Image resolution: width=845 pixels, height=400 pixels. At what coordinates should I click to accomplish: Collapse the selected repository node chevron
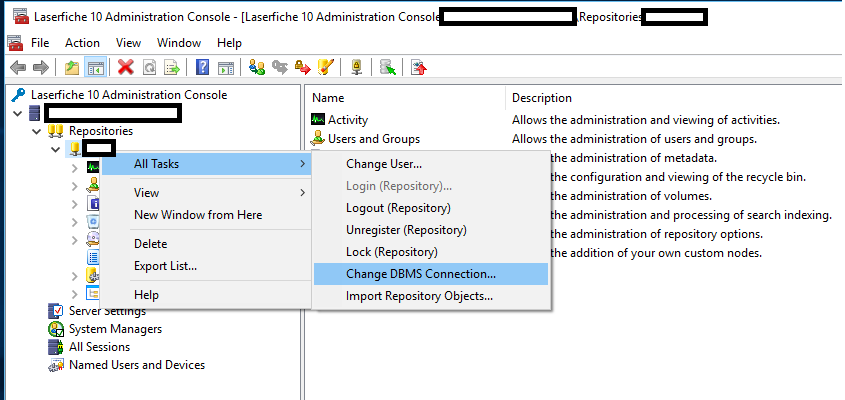56,149
